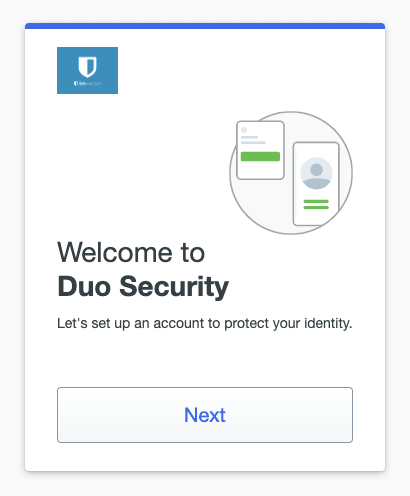Click the small bitwarden wordmark under shield

[x=88, y=83]
